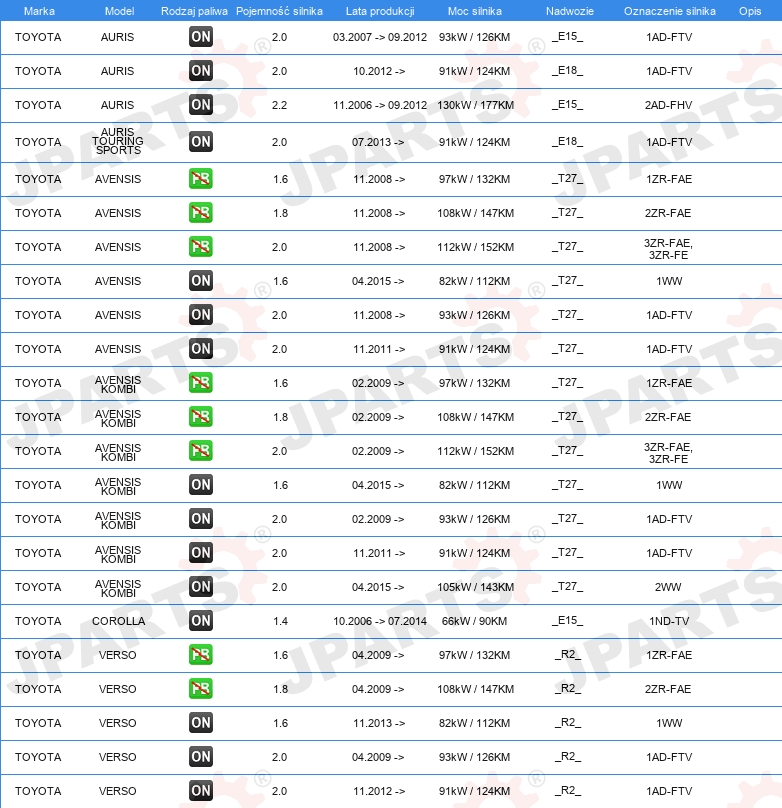Click the 1WW engine code in Avensis Kombi row
The width and height of the screenshot is (782, 808).
coord(669,485)
